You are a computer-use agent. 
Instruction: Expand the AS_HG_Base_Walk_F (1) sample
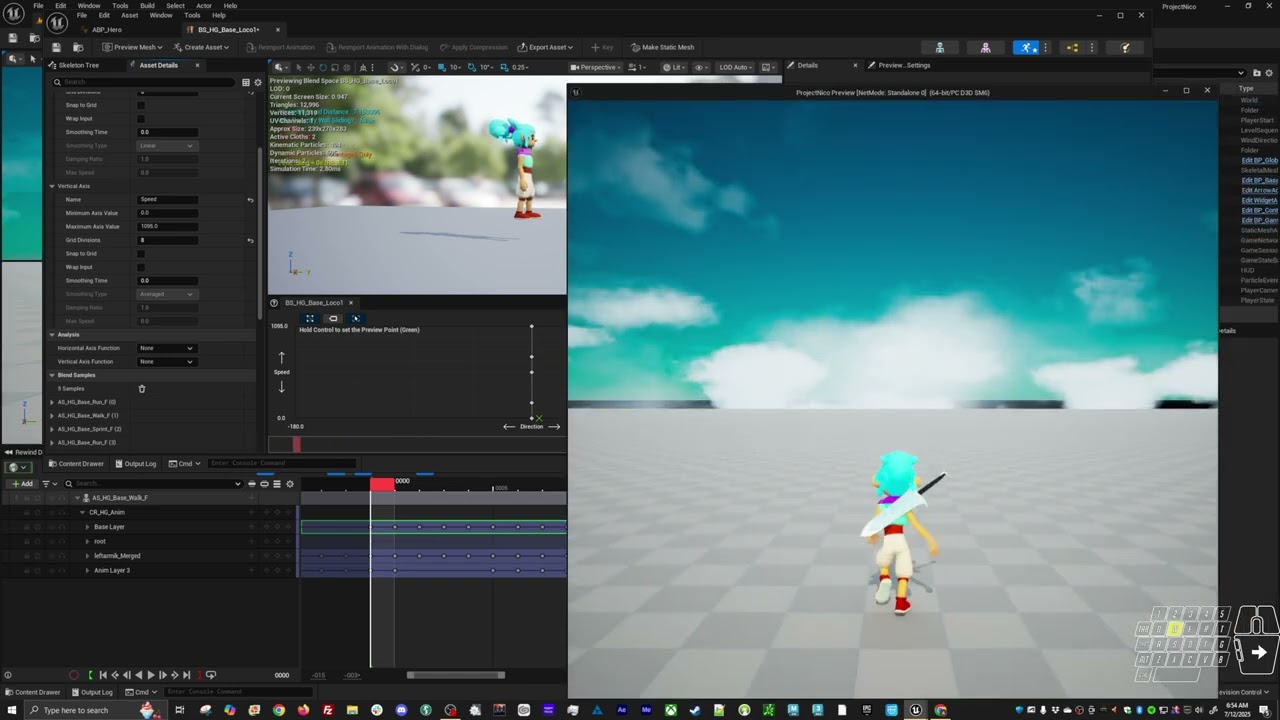pos(52,415)
